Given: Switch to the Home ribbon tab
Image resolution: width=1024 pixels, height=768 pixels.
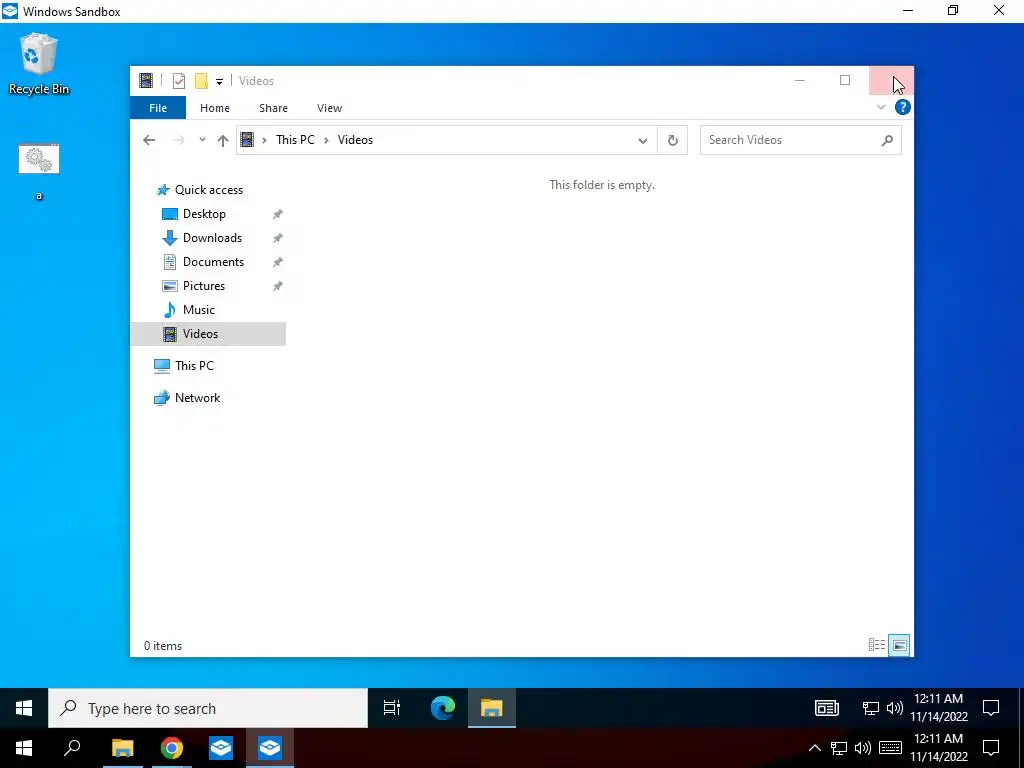Looking at the screenshot, I should pos(215,108).
